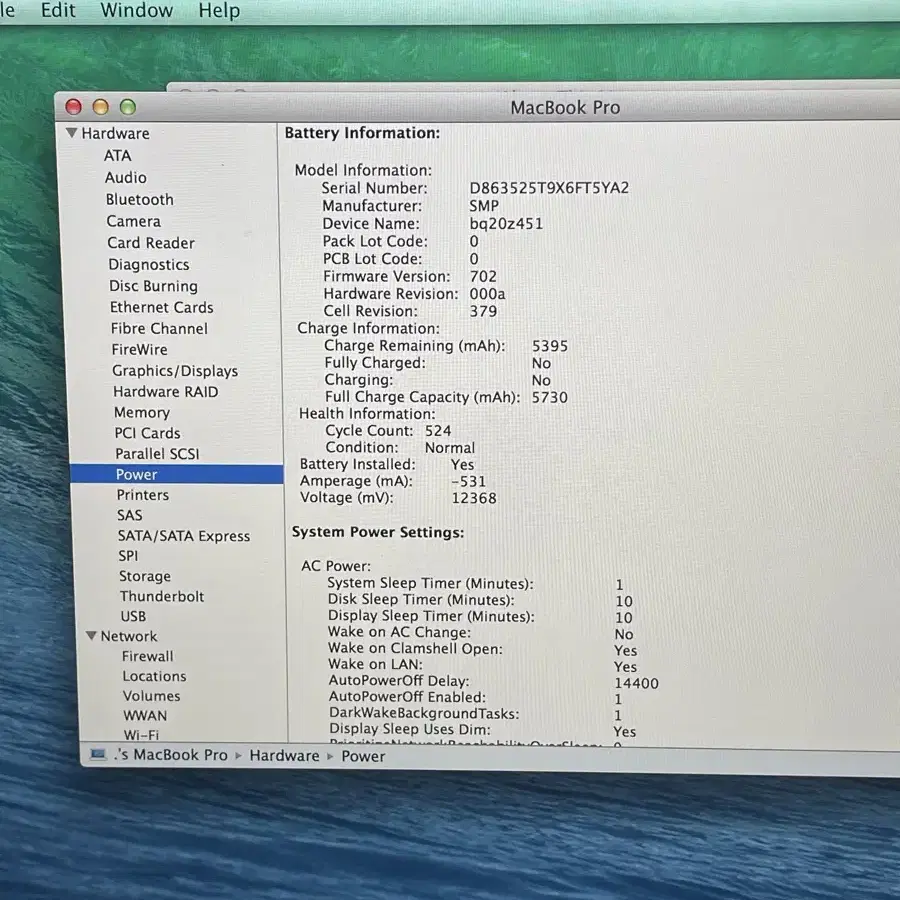900x900 pixels.
Task: Collapse the Hardware section triangle
Action: pos(72,133)
